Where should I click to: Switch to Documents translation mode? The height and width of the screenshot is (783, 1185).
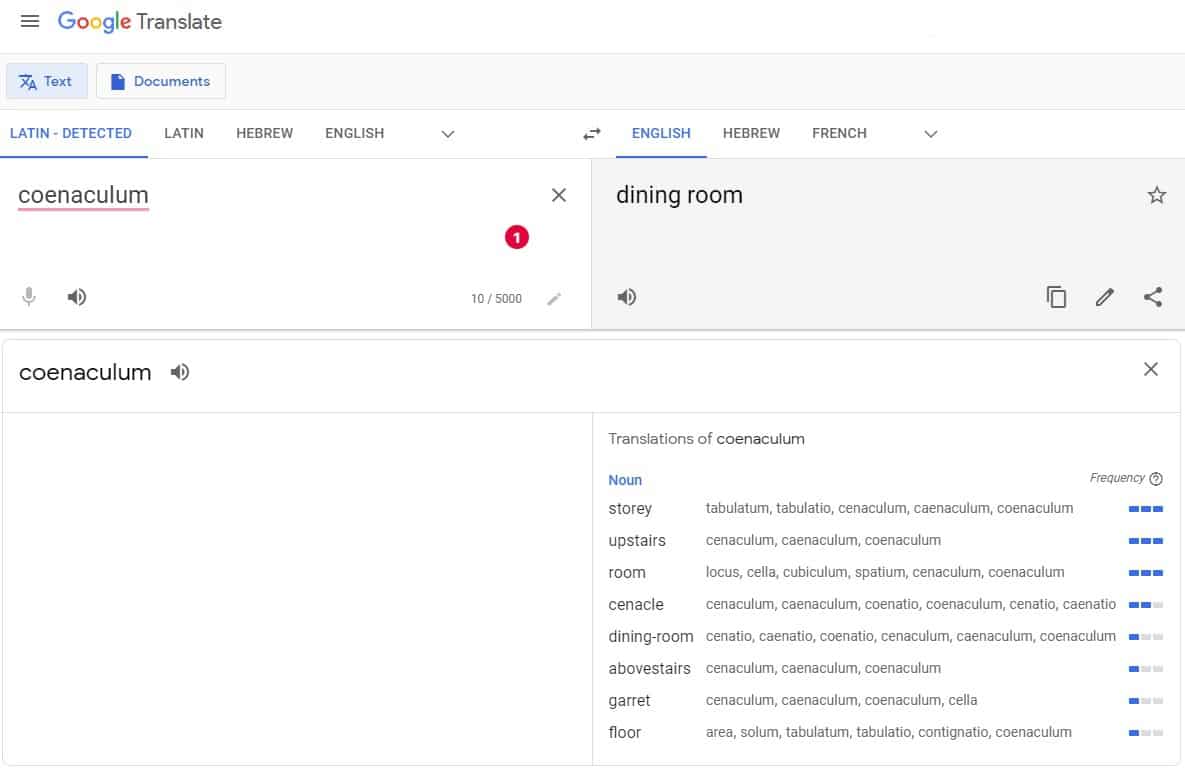(x=160, y=81)
